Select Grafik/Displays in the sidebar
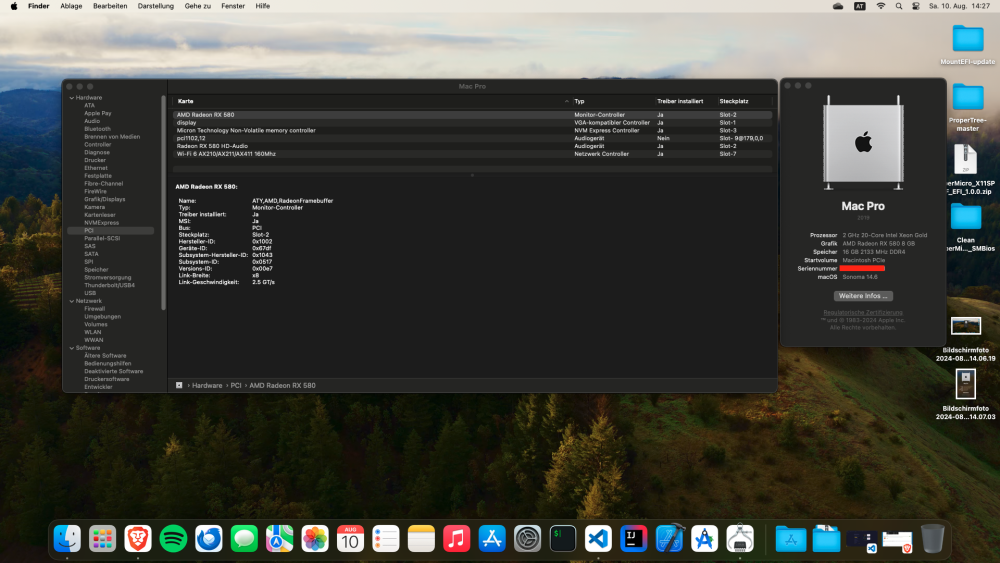This screenshot has height=563, width=1000. click(105, 199)
